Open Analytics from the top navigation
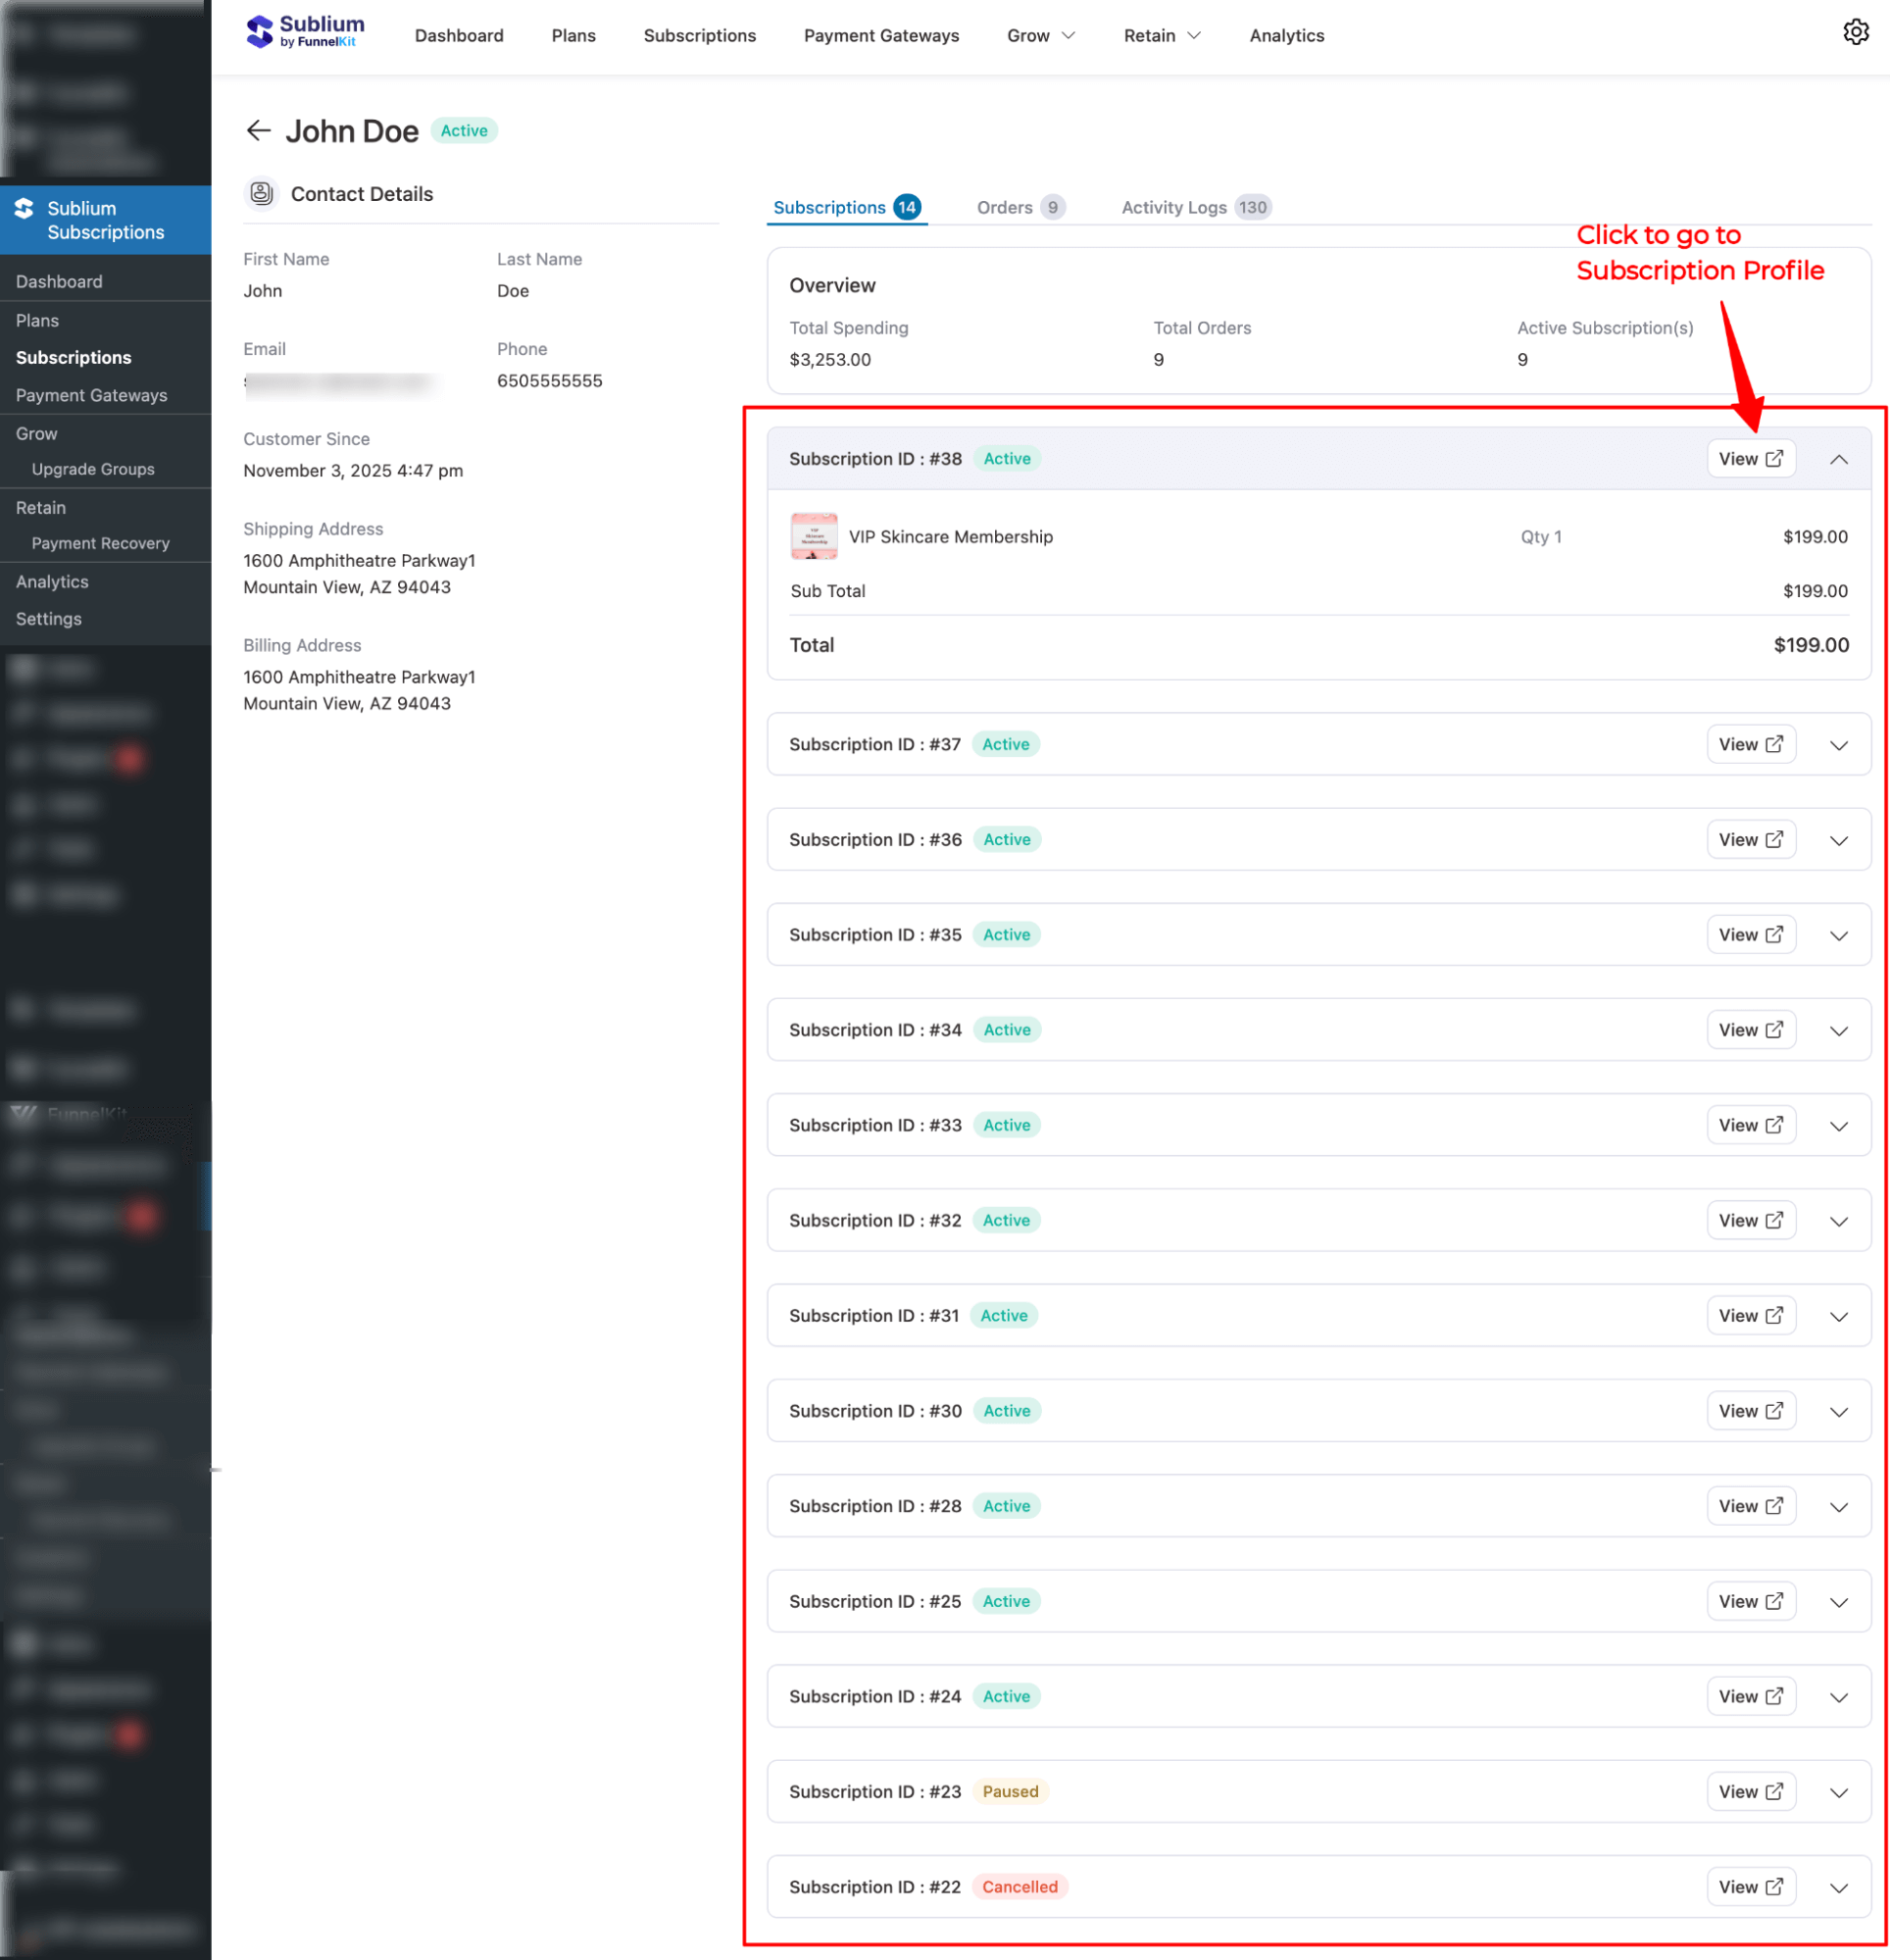This screenshot has height=1960, width=1890. tap(1286, 35)
